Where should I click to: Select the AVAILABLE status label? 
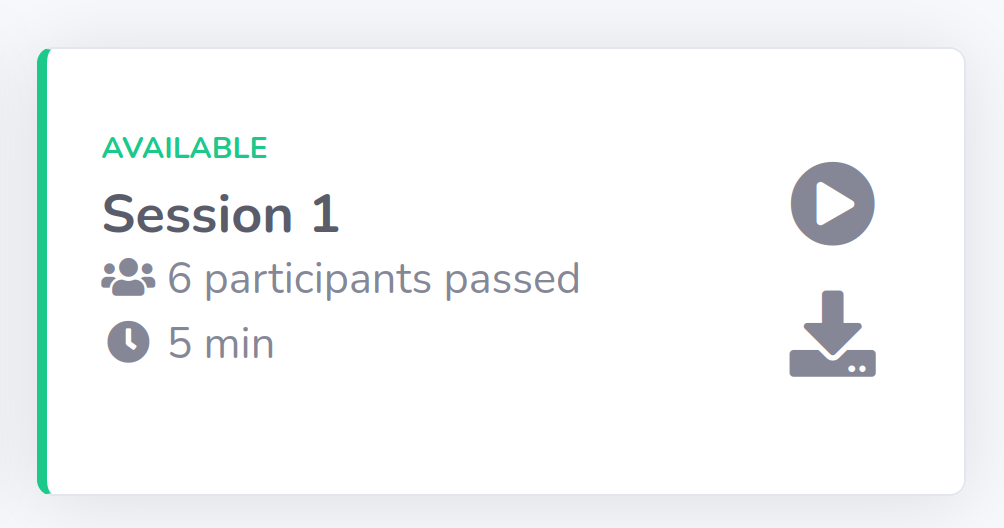pyautogui.click(x=184, y=148)
